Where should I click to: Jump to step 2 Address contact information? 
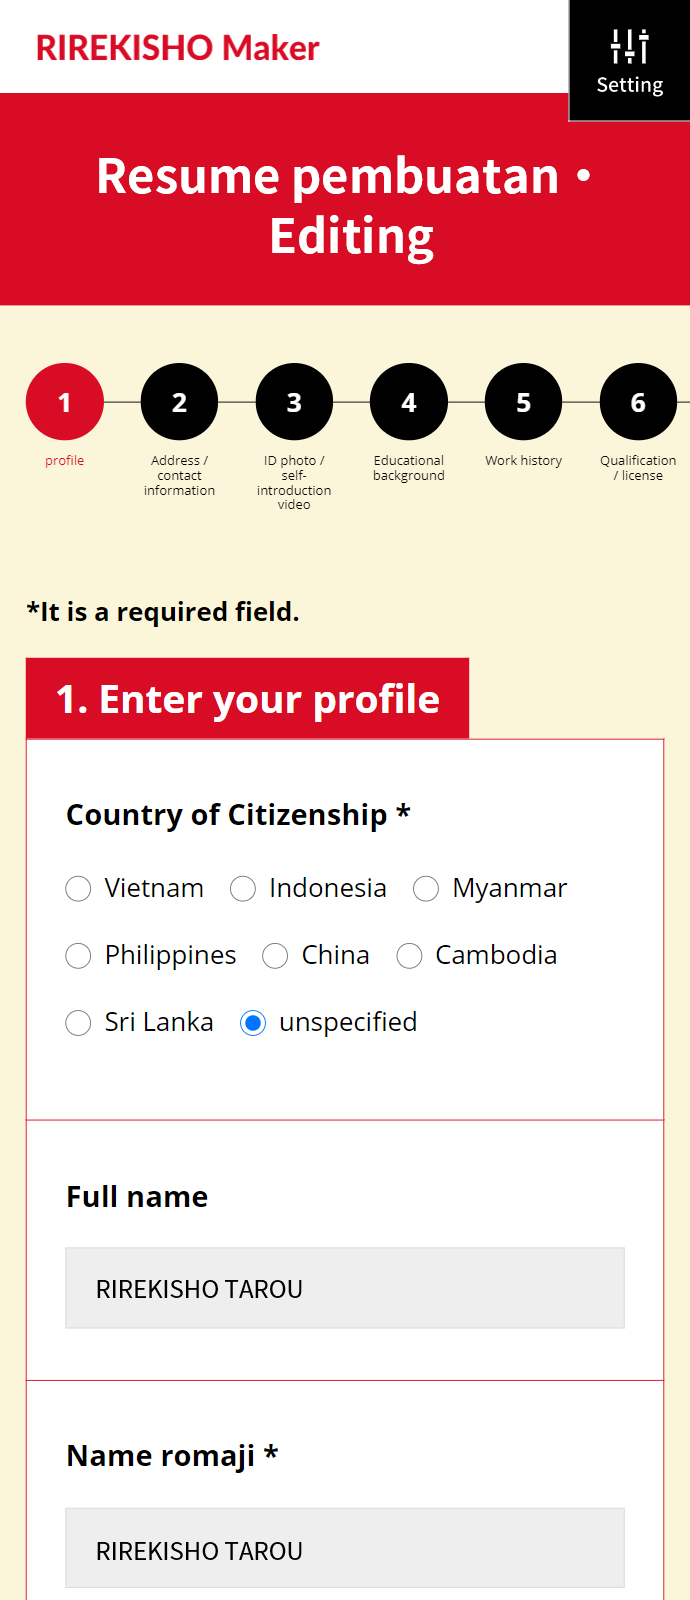179,402
